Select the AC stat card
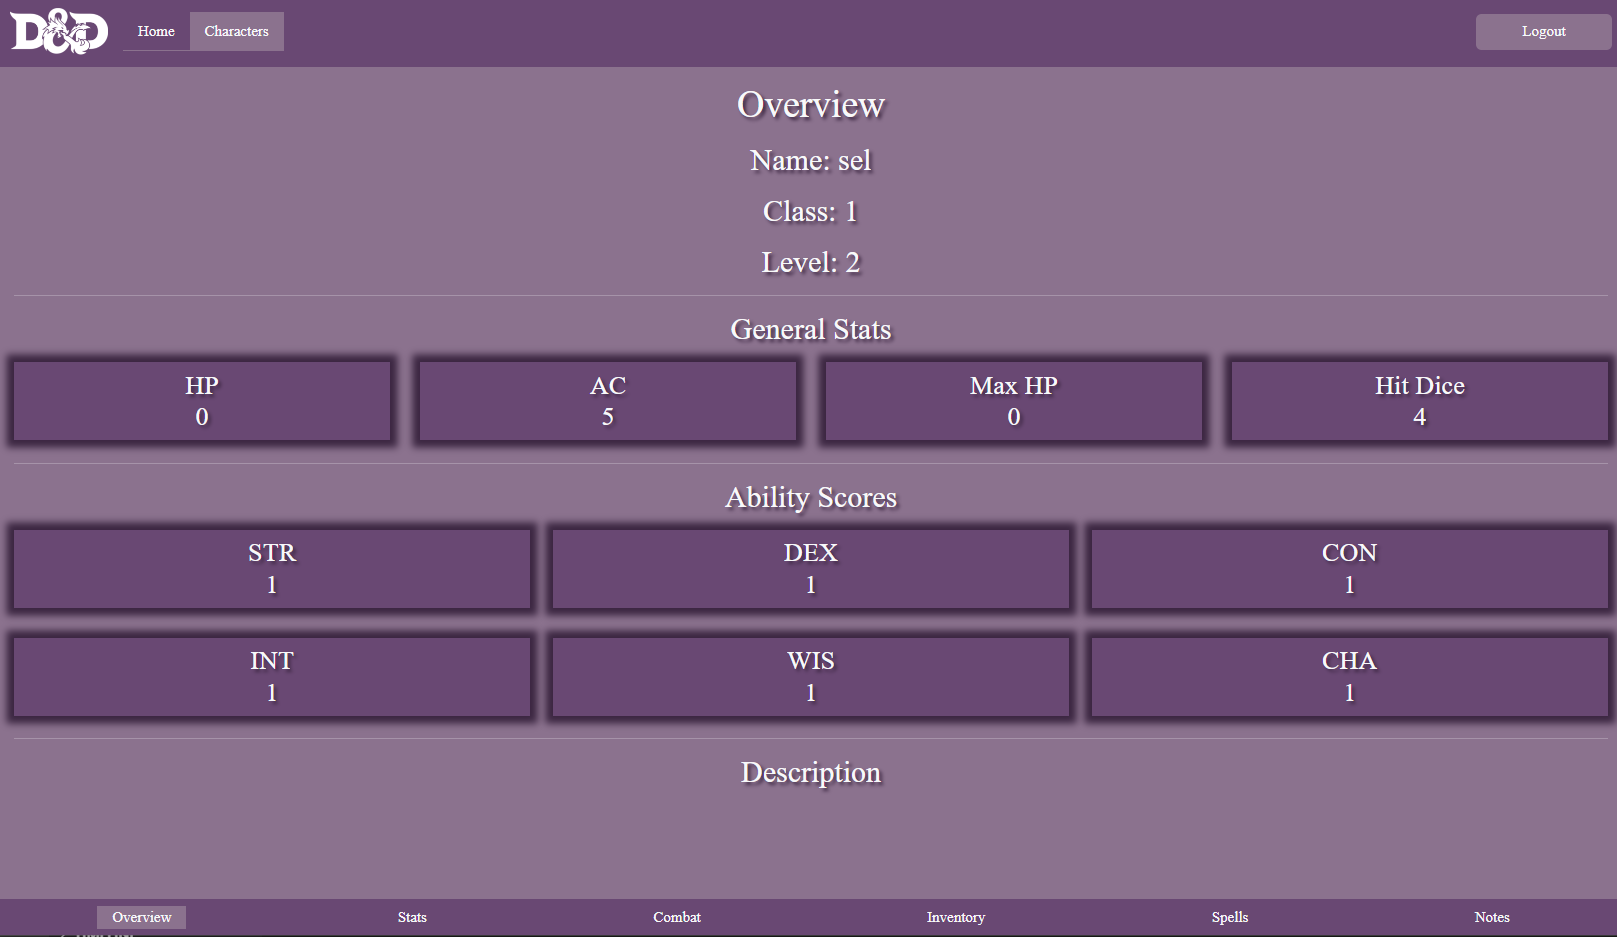Image resolution: width=1617 pixels, height=937 pixels. tap(608, 401)
